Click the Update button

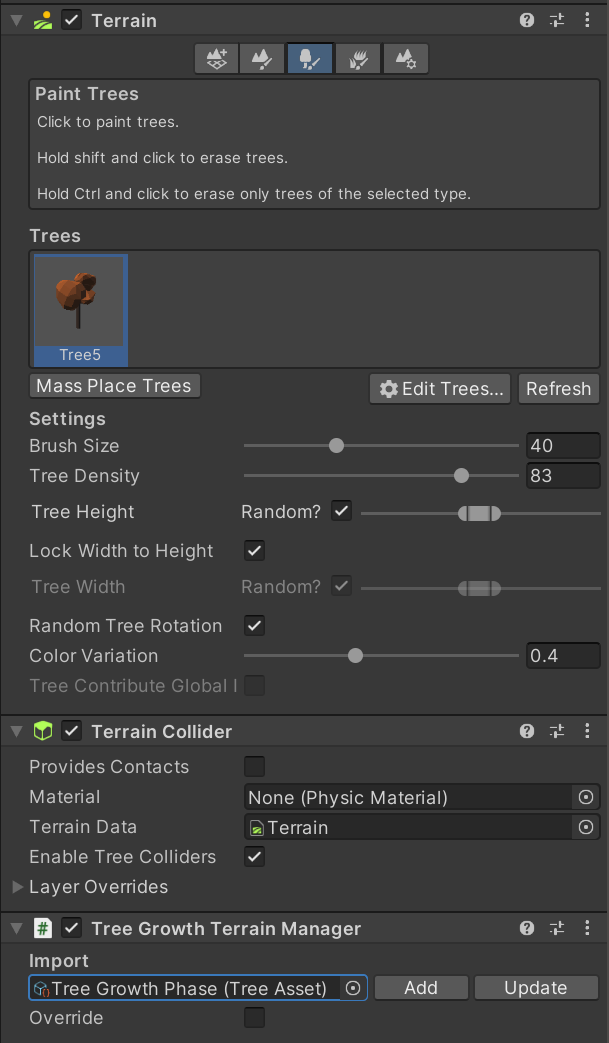536,988
